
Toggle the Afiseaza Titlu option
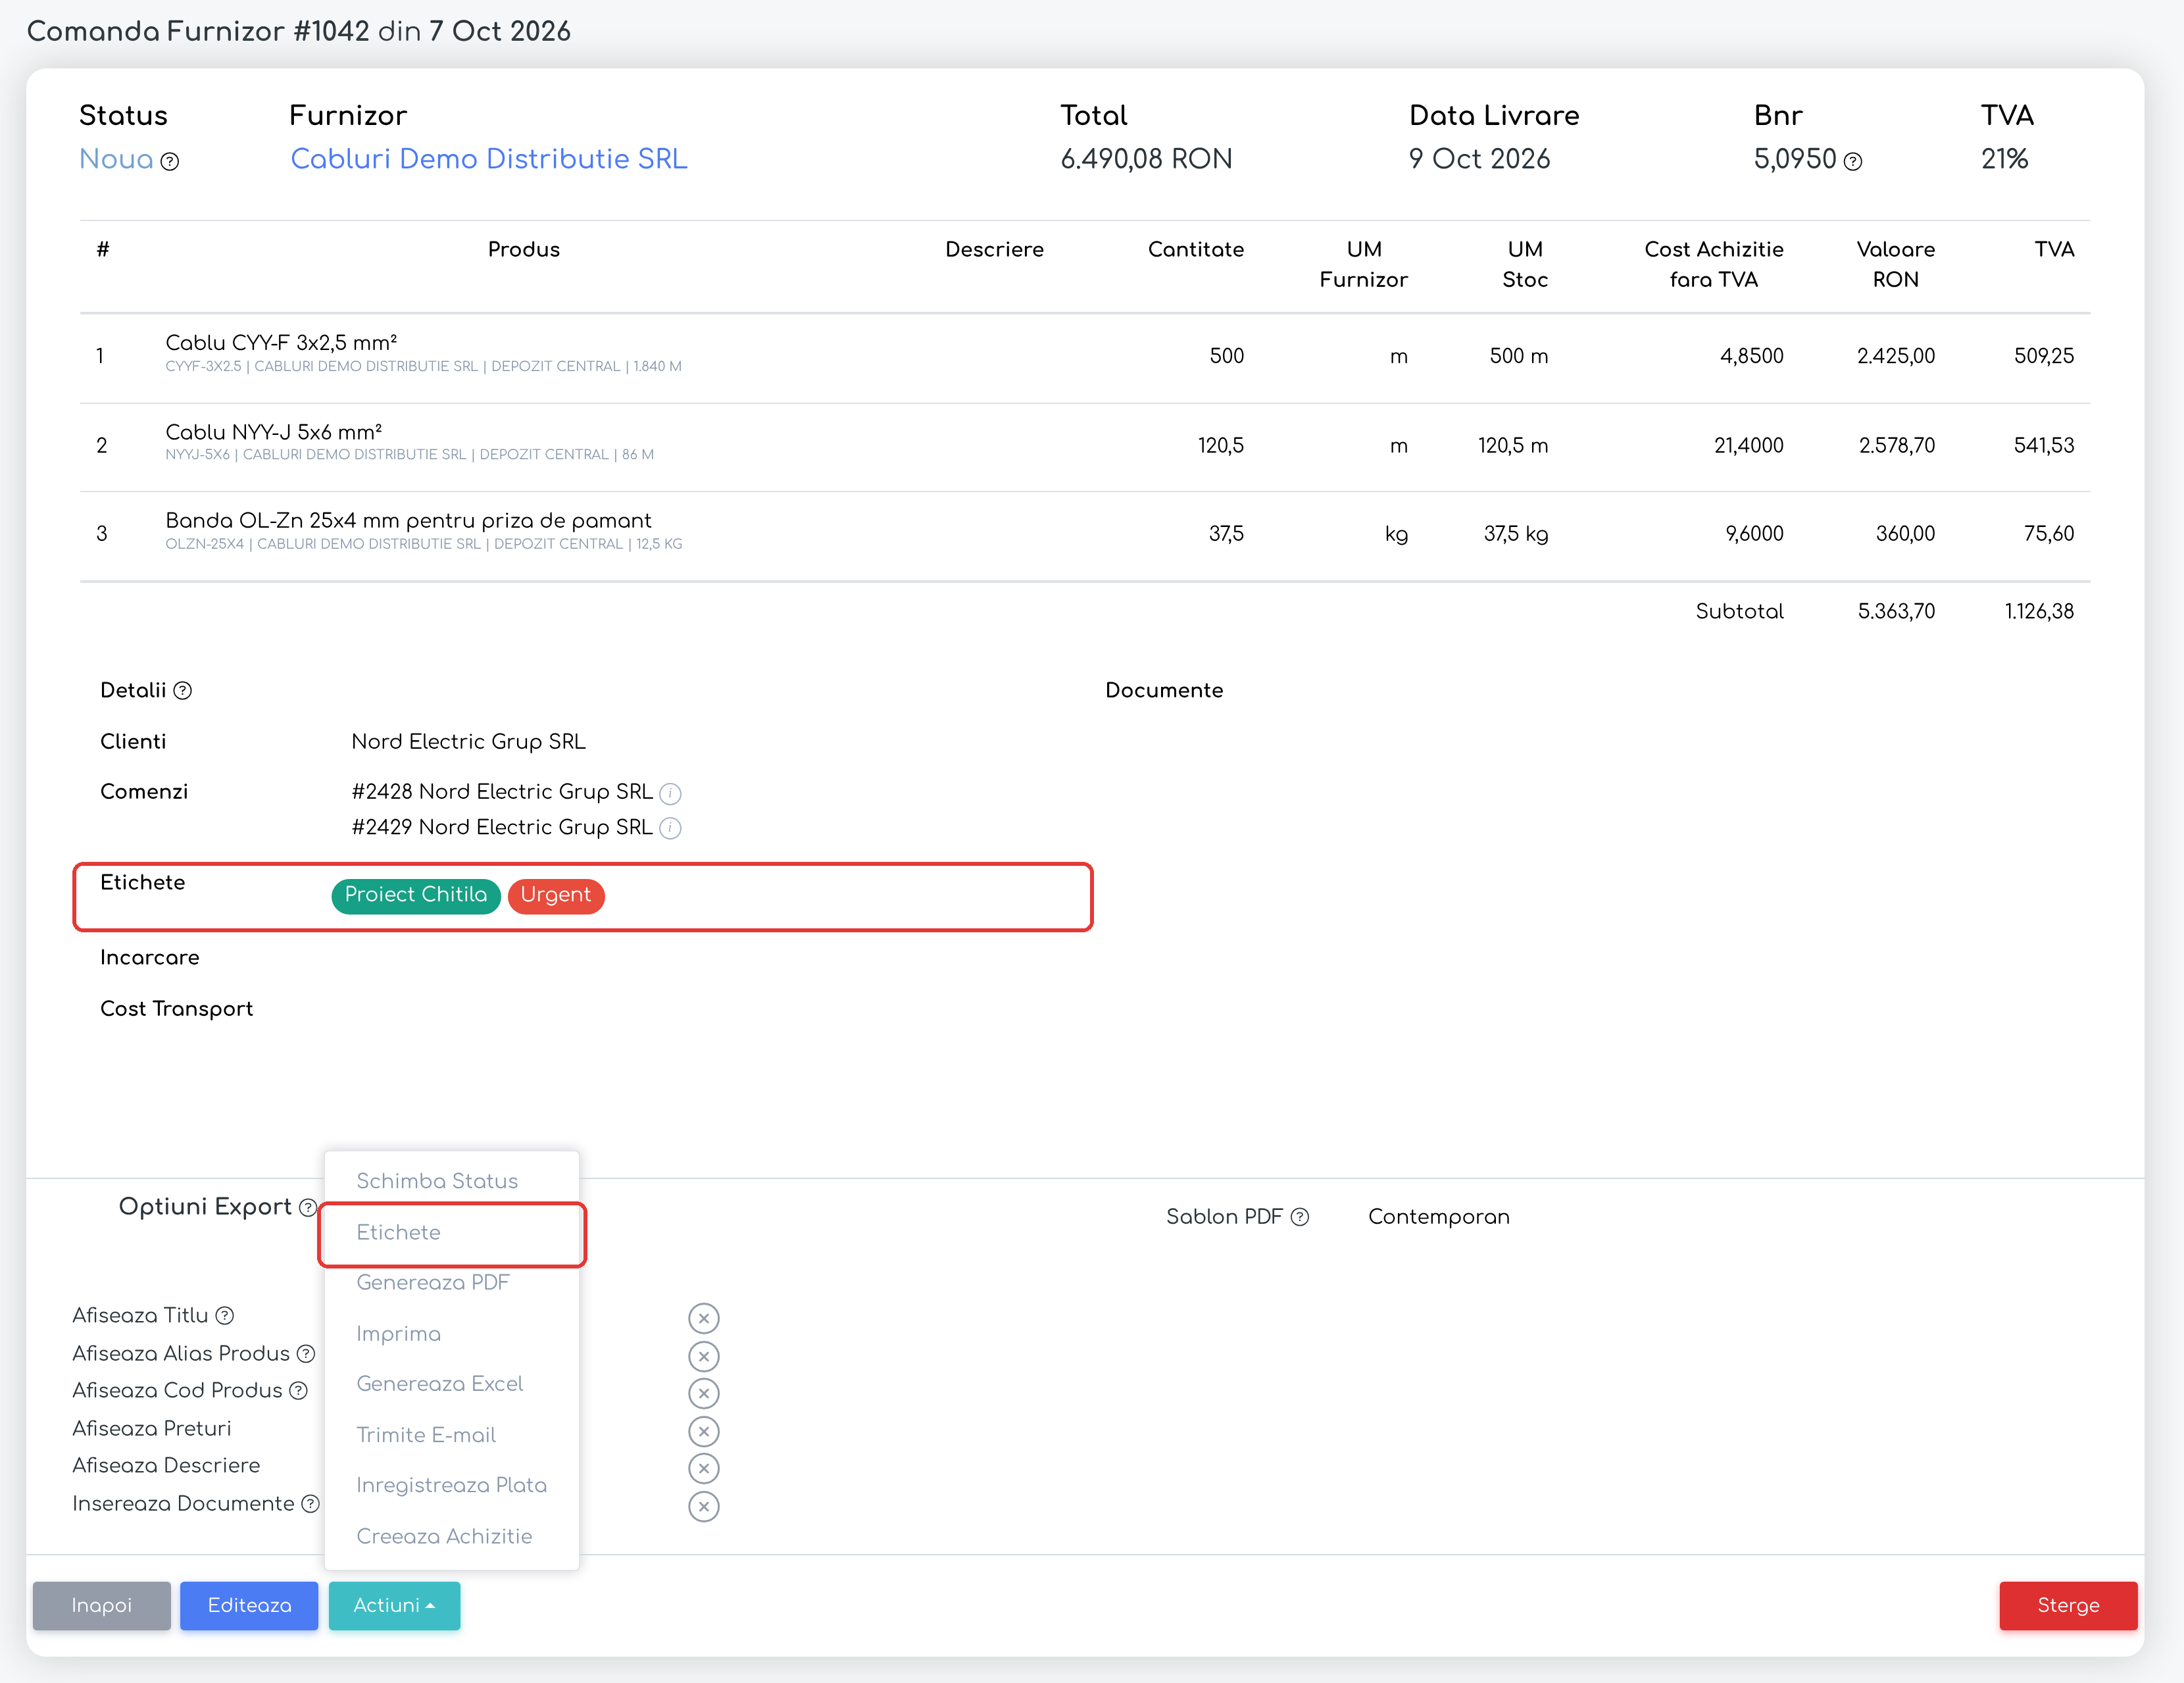pos(704,1319)
